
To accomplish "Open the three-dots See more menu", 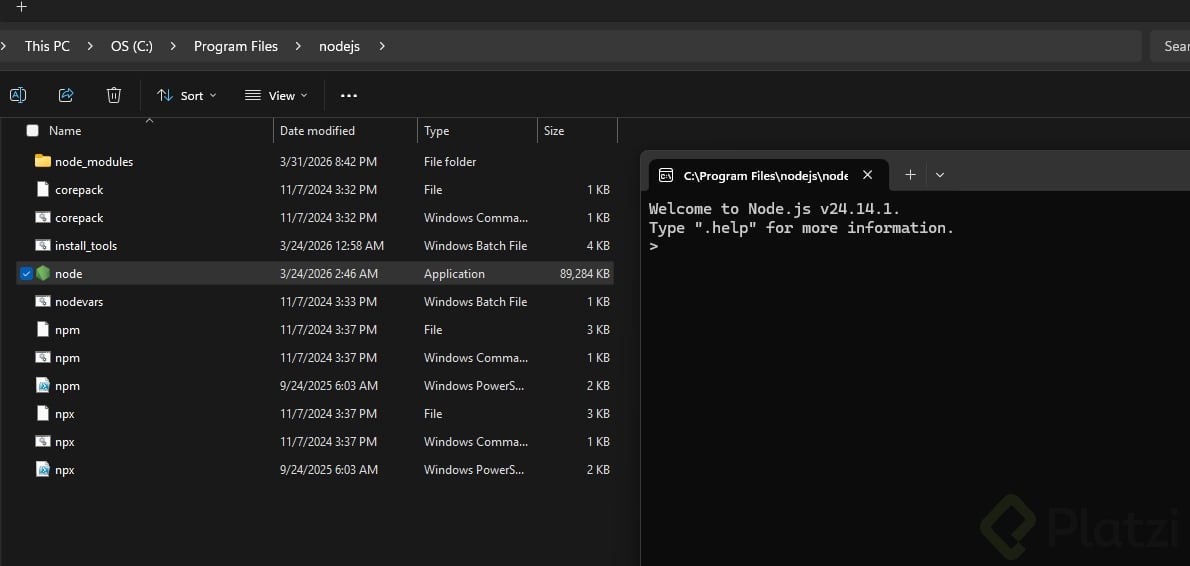I will 348,96.
